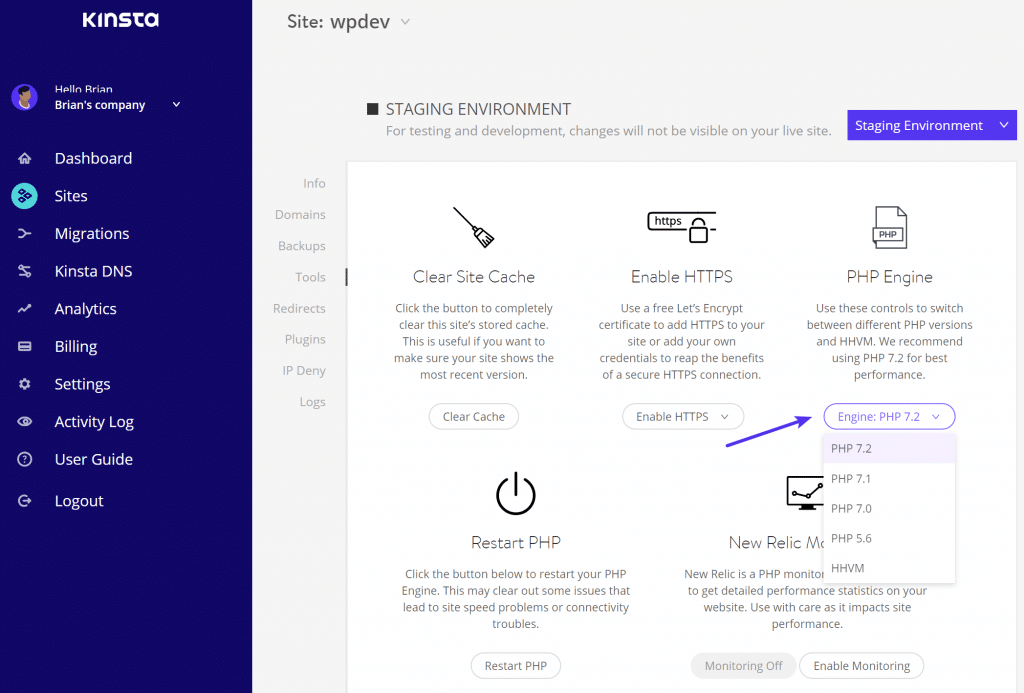Click the https padlock icon

(682, 227)
